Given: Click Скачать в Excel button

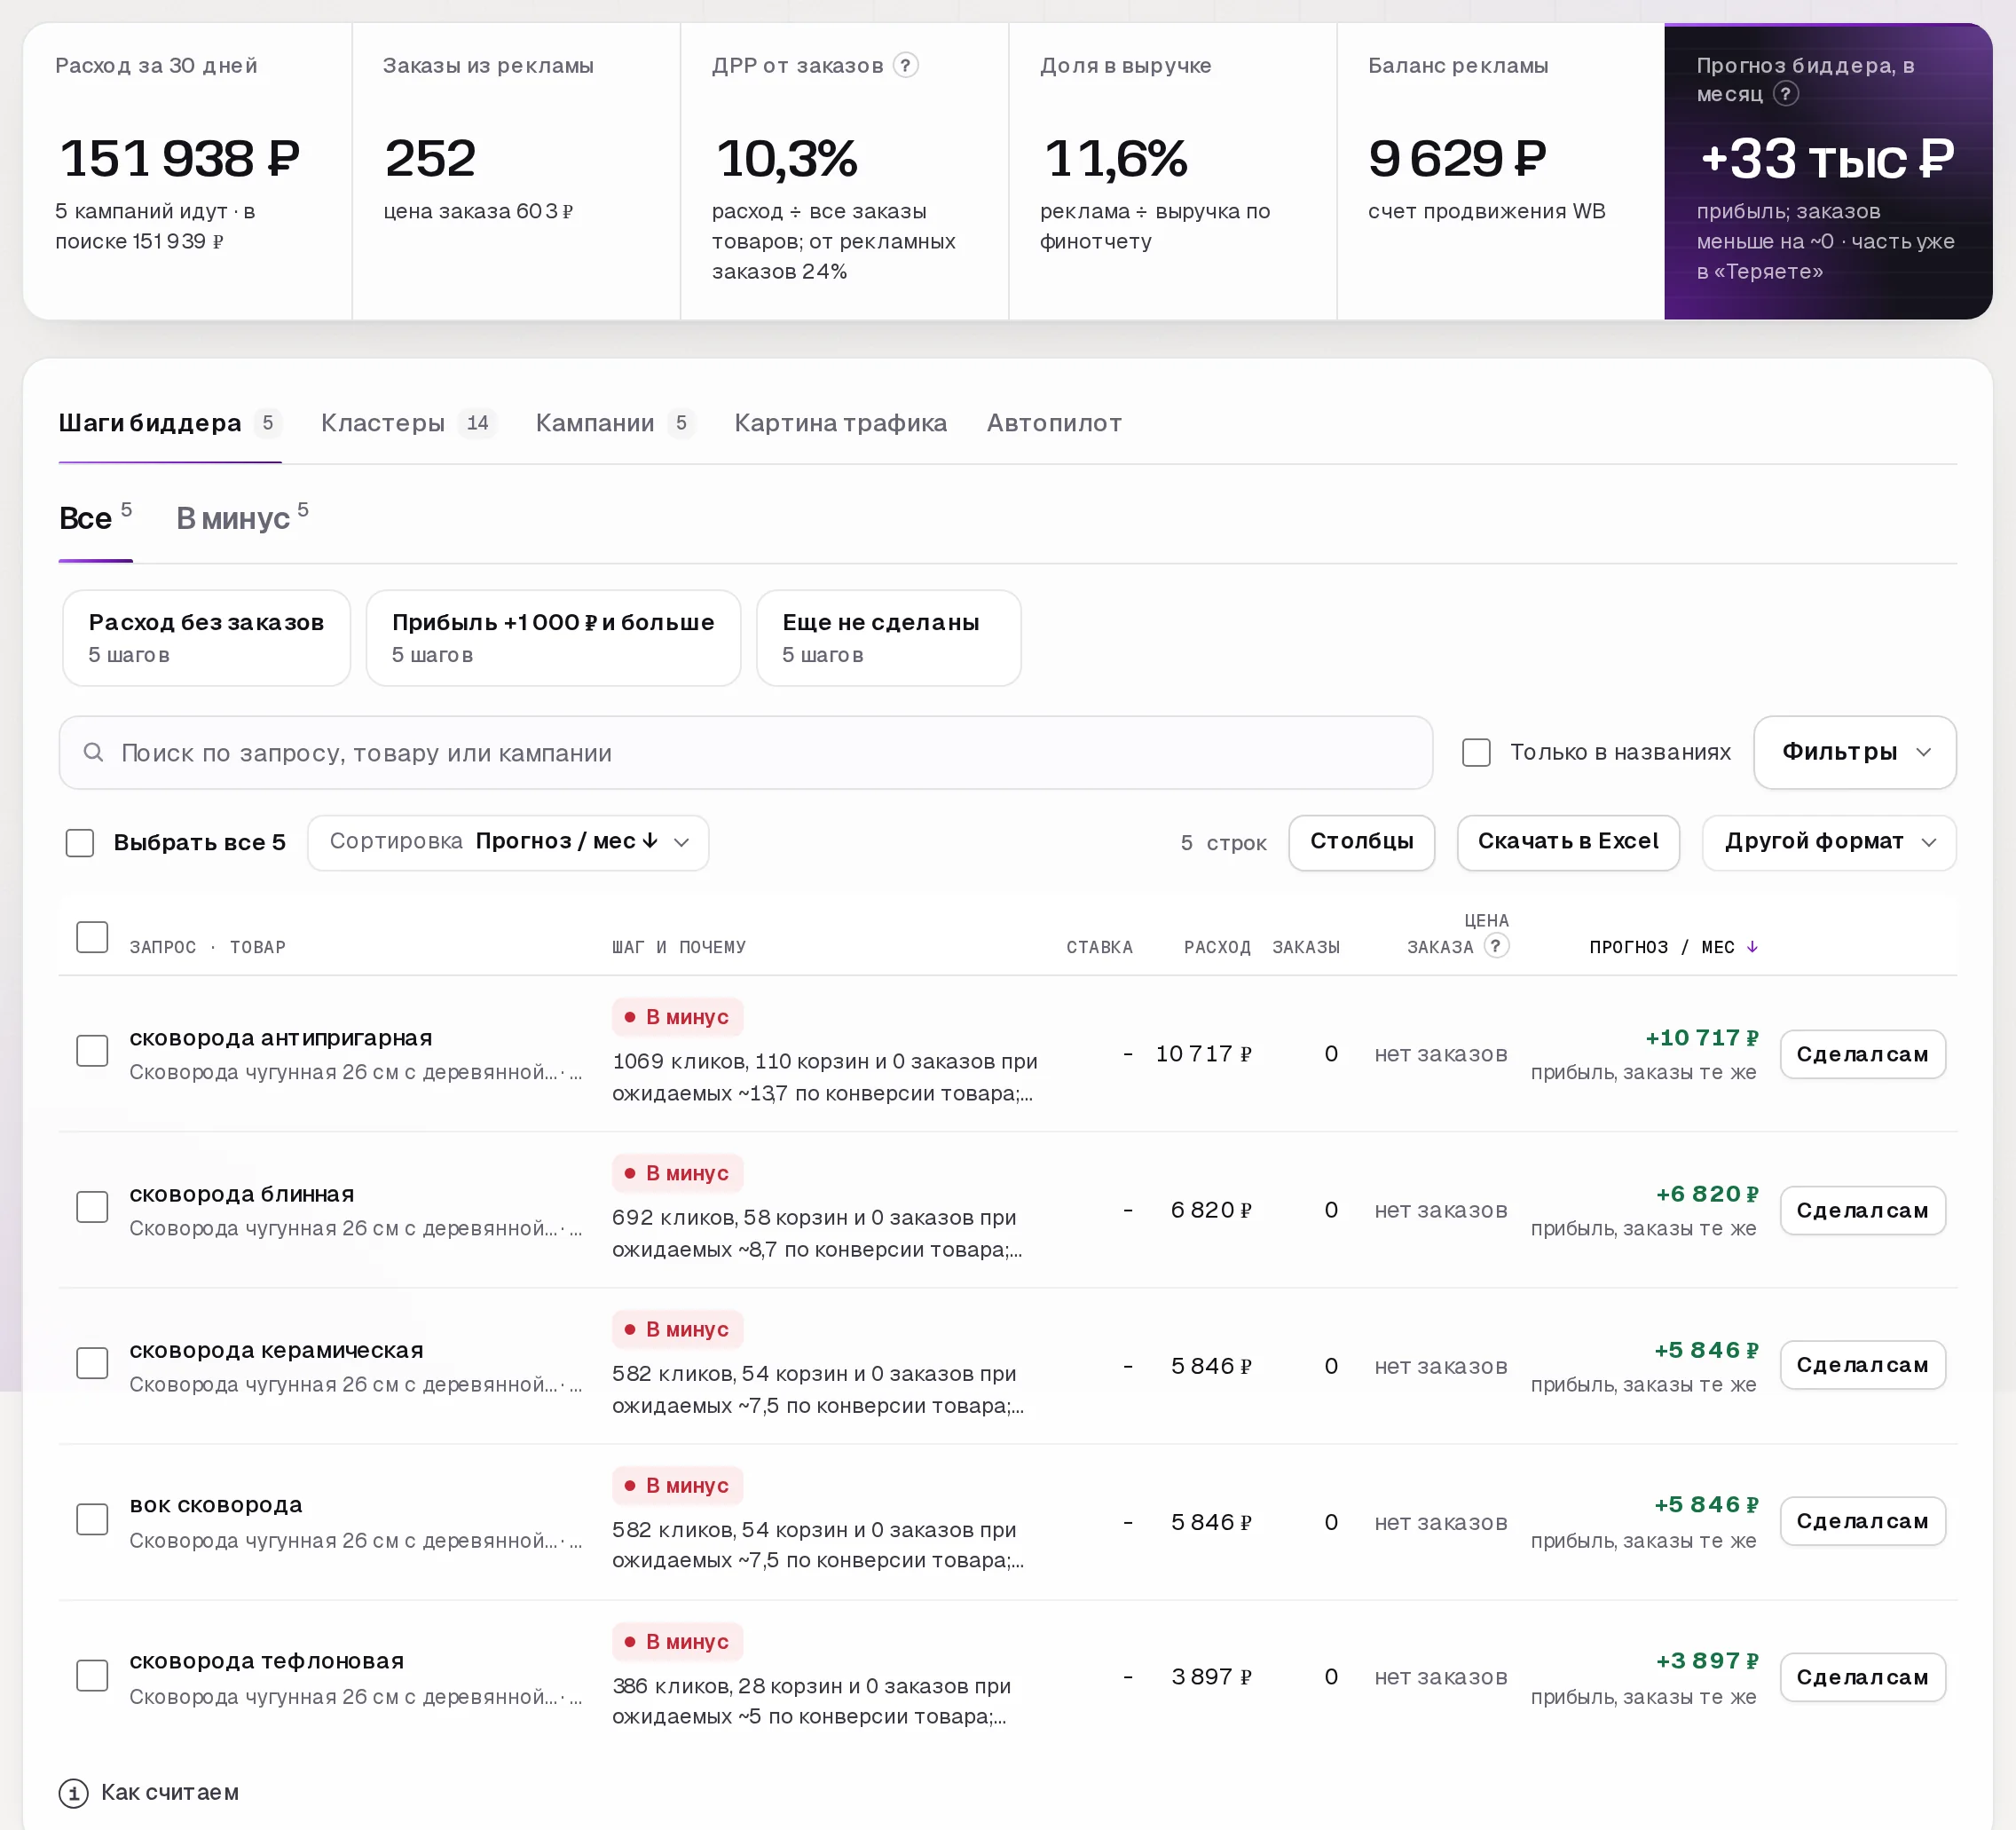Looking at the screenshot, I should (x=1567, y=842).
